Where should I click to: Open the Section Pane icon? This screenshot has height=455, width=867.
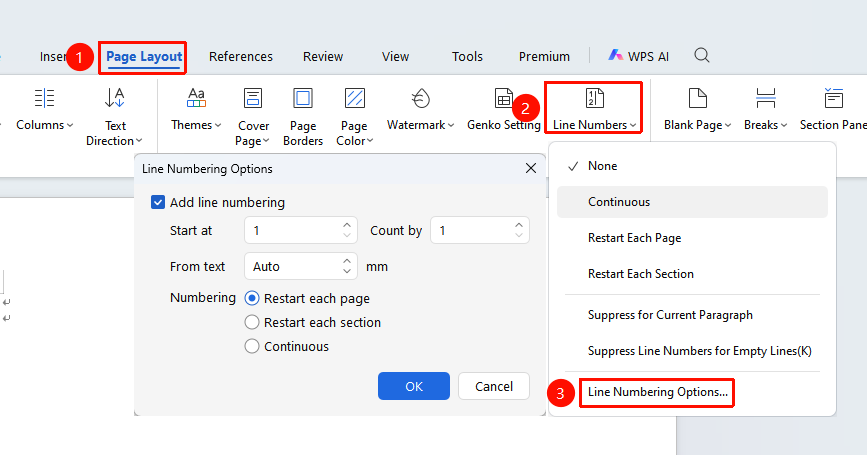point(833,98)
